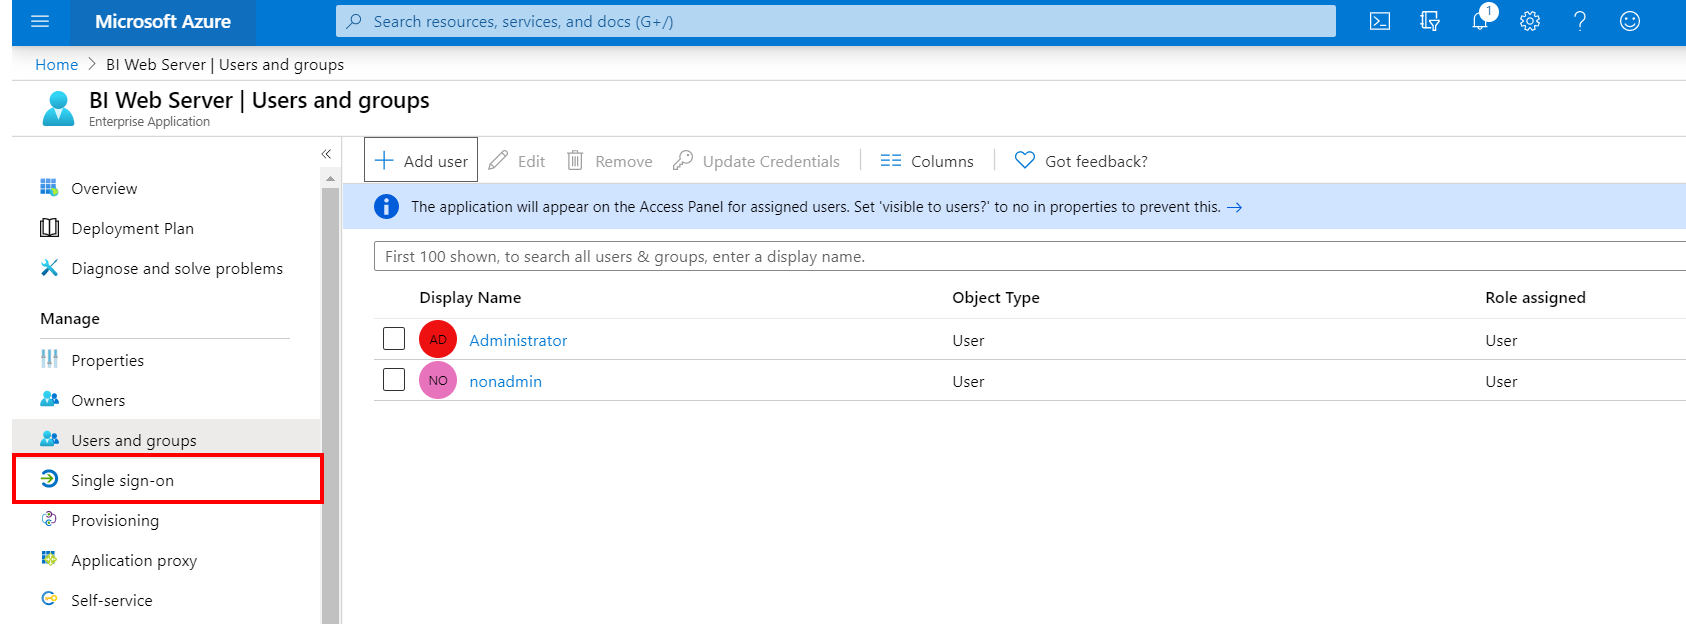The image size is (1686, 624).
Task: Follow the arrow in the info banner
Action: pyautogui.click(x=1235, y=207)
